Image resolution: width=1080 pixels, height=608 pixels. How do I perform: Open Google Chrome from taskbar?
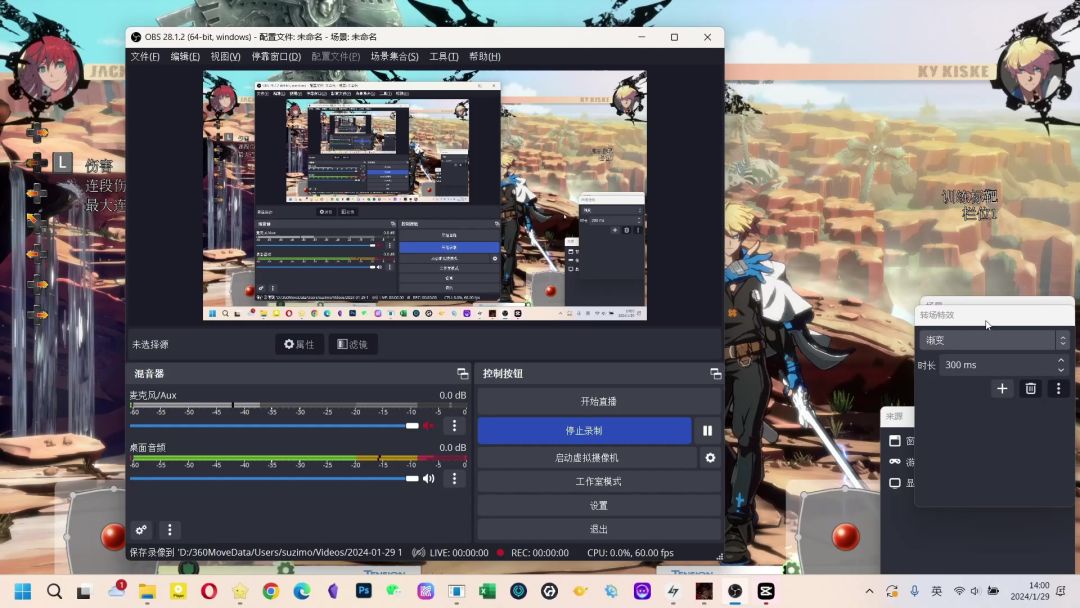point(271,591)
